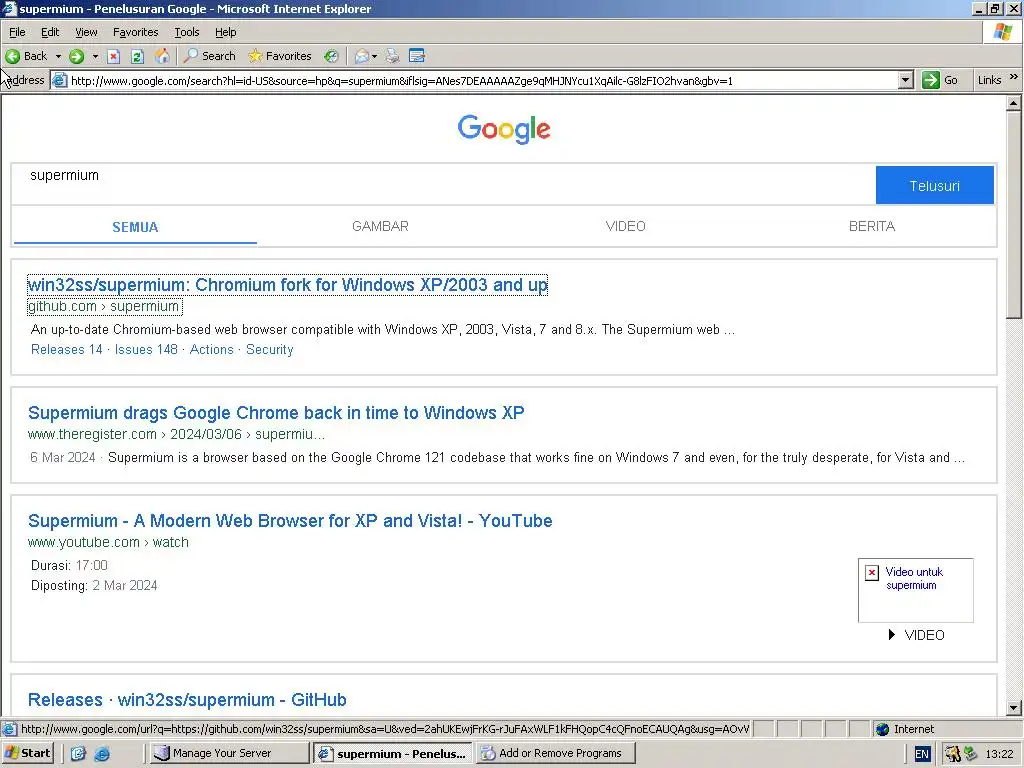Image resolution: width=1024 pixels, height=768 pixels.
Task: Click the Mail envelope icon
Action: tap(361, 56)
